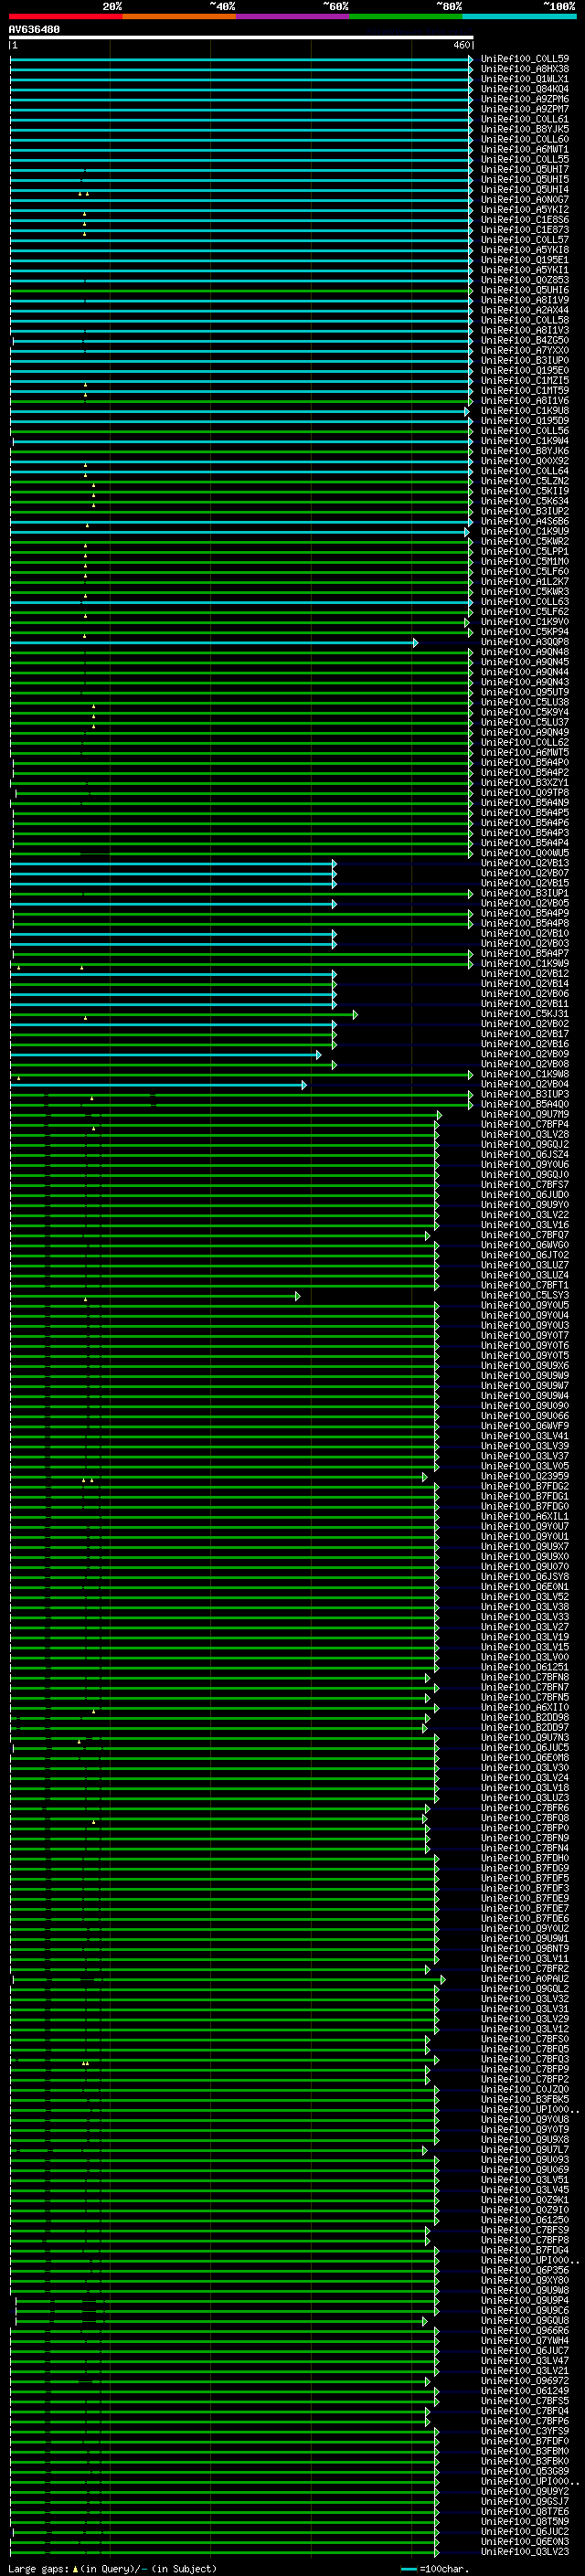The image size is (585, 2576).
Task: Click hit label UniRef100_B3FBM0
Action: tap(525, 2452)
